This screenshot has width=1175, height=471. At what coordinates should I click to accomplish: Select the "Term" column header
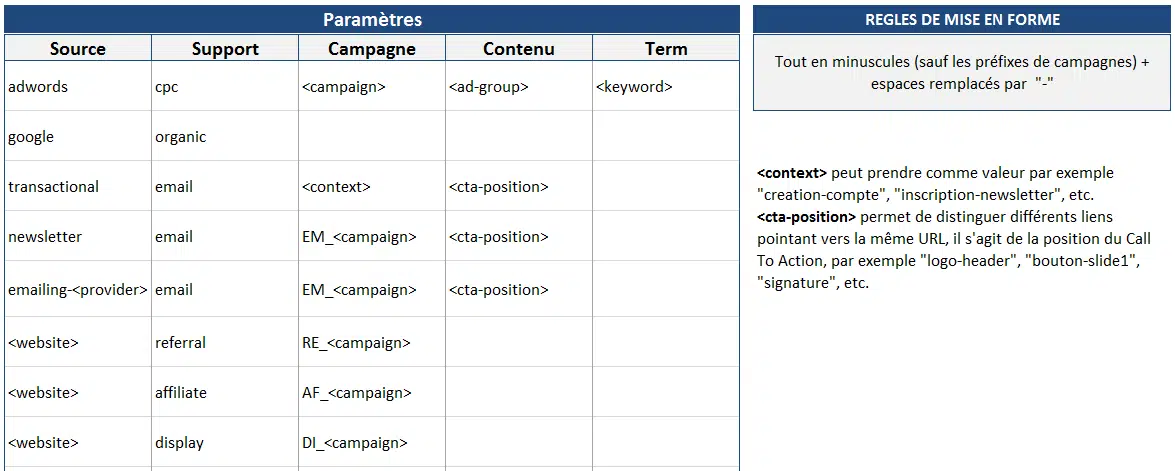coord(666,49)
